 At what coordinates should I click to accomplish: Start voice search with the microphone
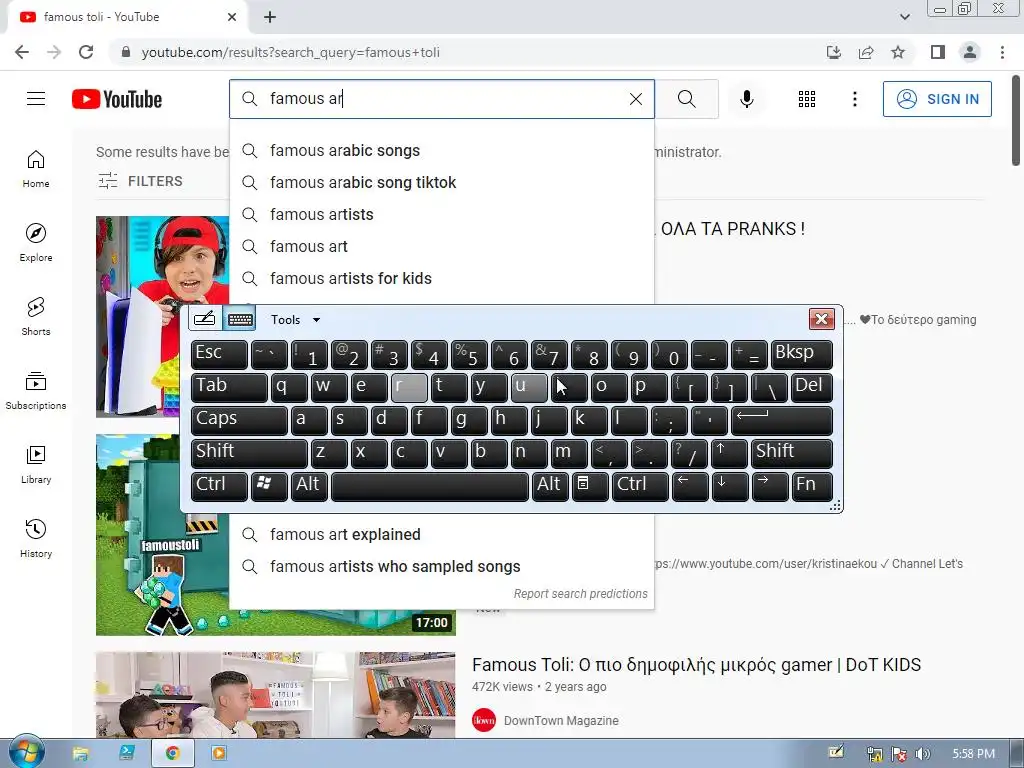(746, 99)
